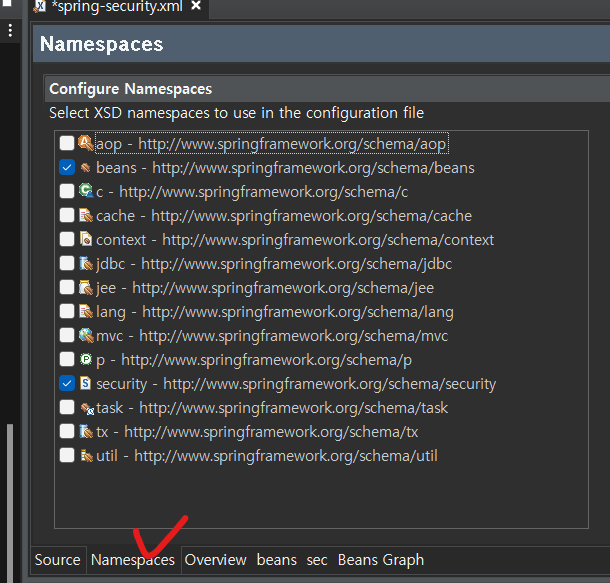Enable the aop namespace checkbox

pos(67,143)
